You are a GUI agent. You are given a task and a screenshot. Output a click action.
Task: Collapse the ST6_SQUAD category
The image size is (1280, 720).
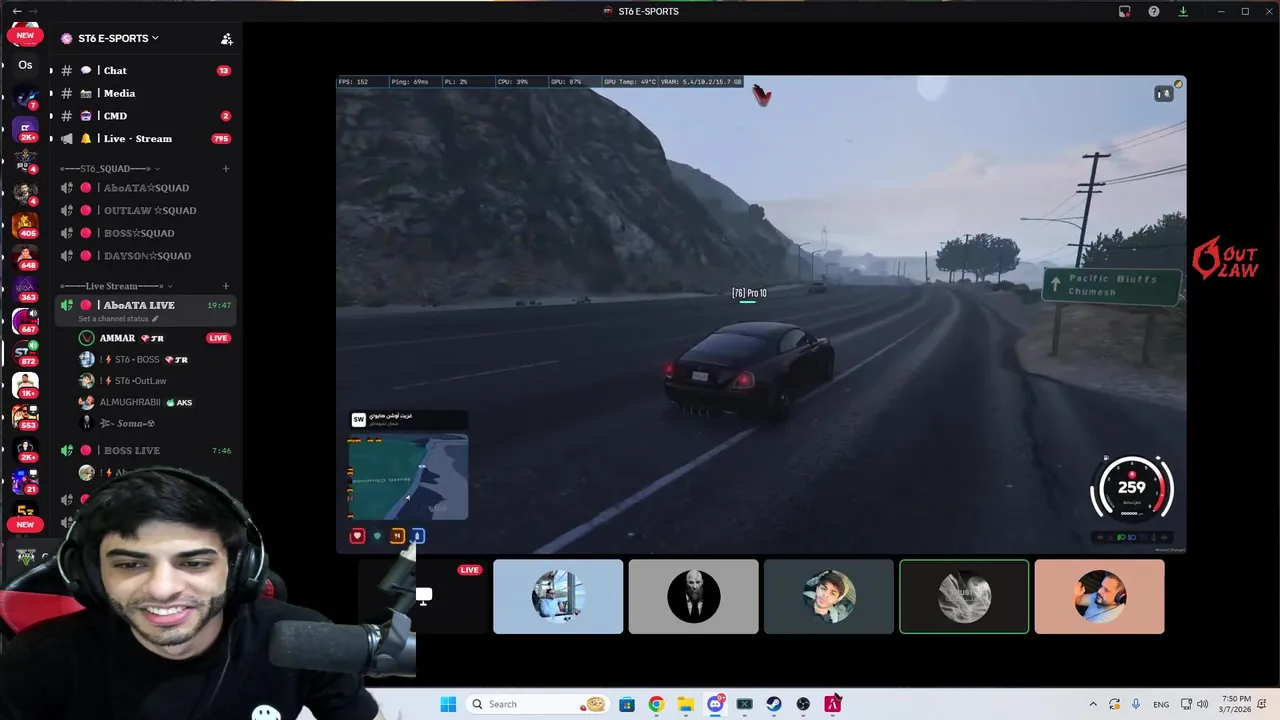click(x=109, y=168)
